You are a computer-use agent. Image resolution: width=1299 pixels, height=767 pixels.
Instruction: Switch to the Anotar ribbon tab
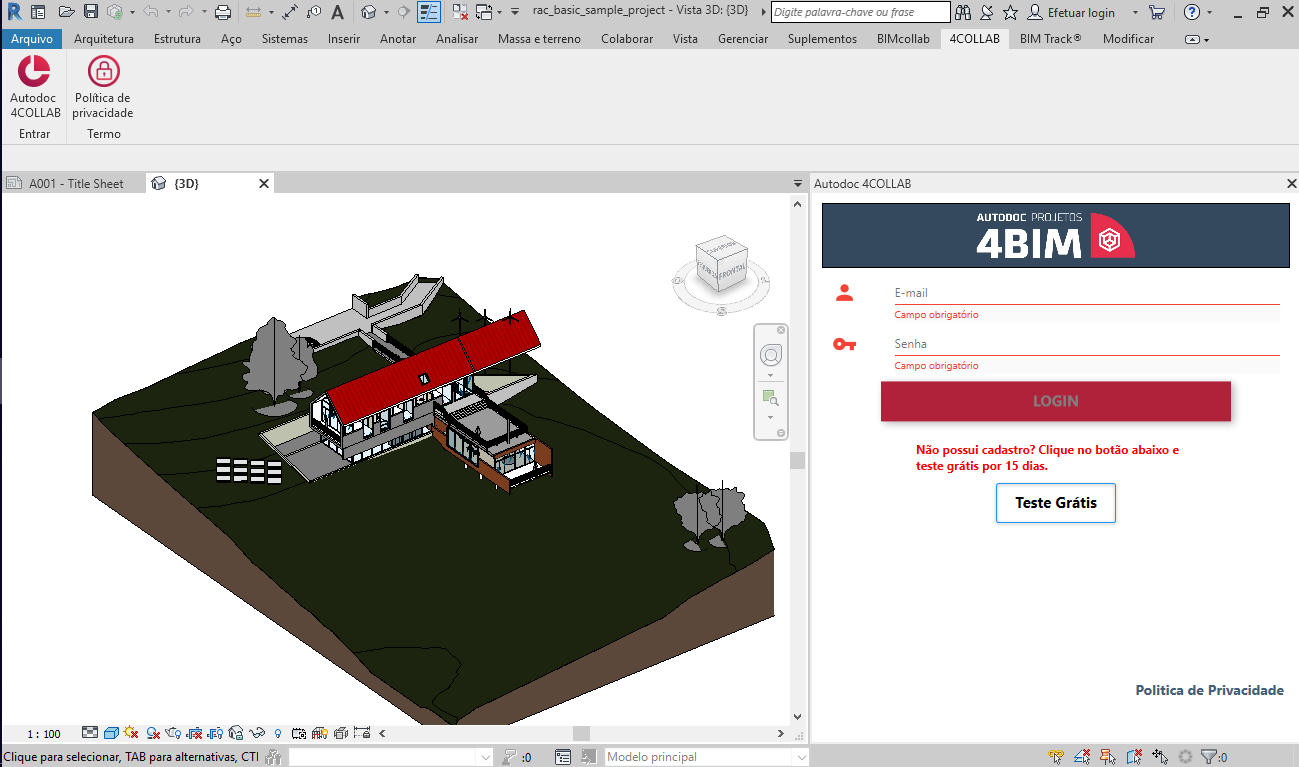pos(398,39)
